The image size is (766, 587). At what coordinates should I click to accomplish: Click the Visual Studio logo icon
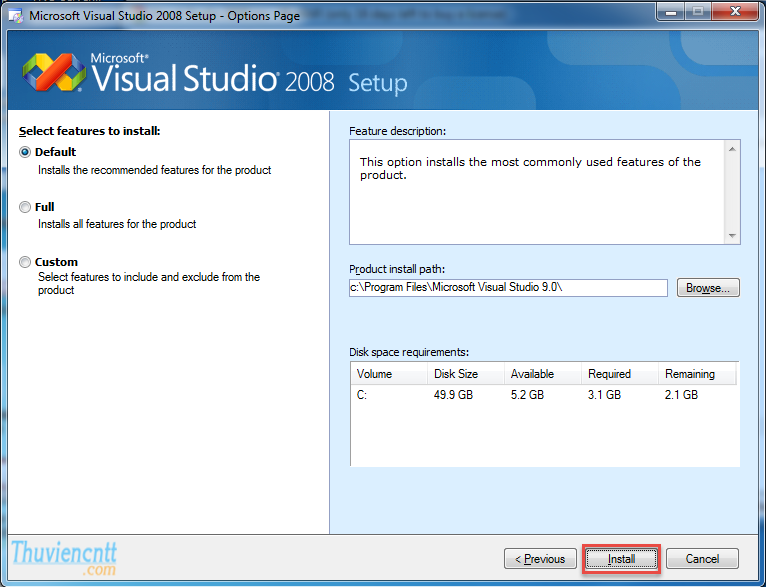pos(54,72)
